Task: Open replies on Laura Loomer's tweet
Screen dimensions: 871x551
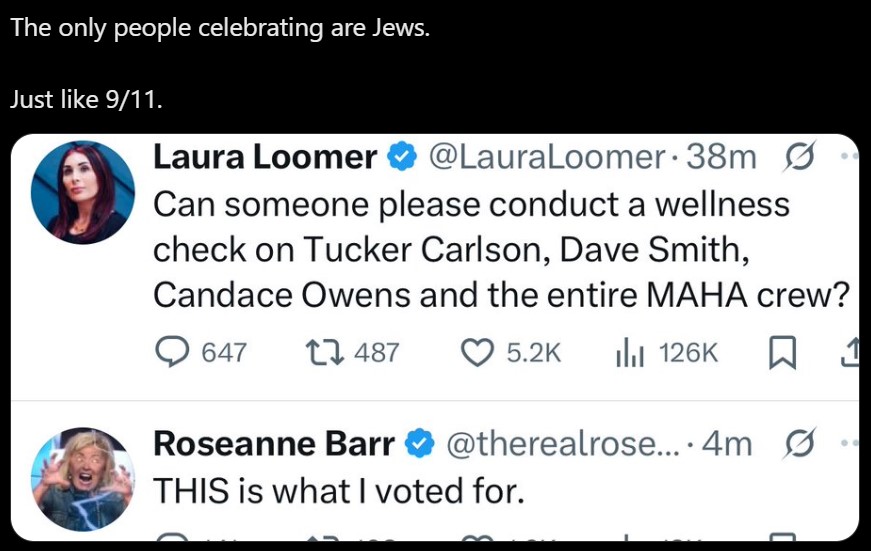Action: pos(201,353)
